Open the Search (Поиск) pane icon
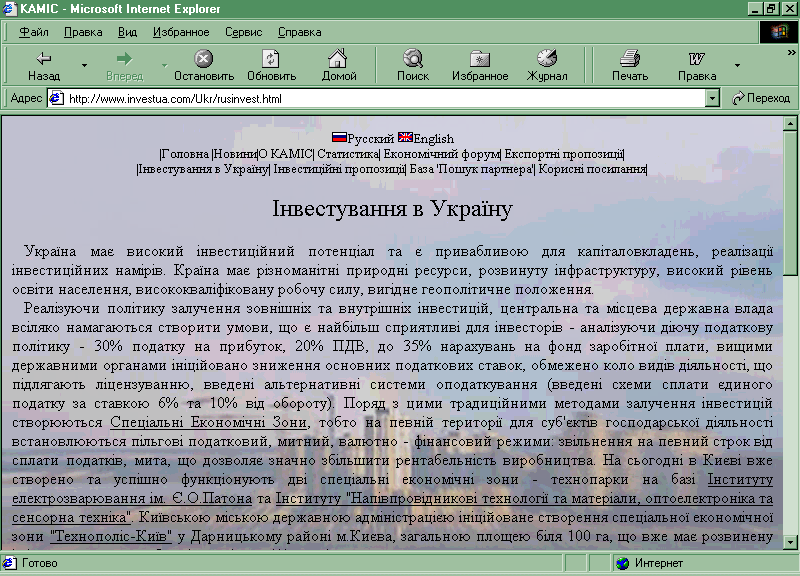Image resolution: width=800 pixels, height=576 pixels. (412, 59)
